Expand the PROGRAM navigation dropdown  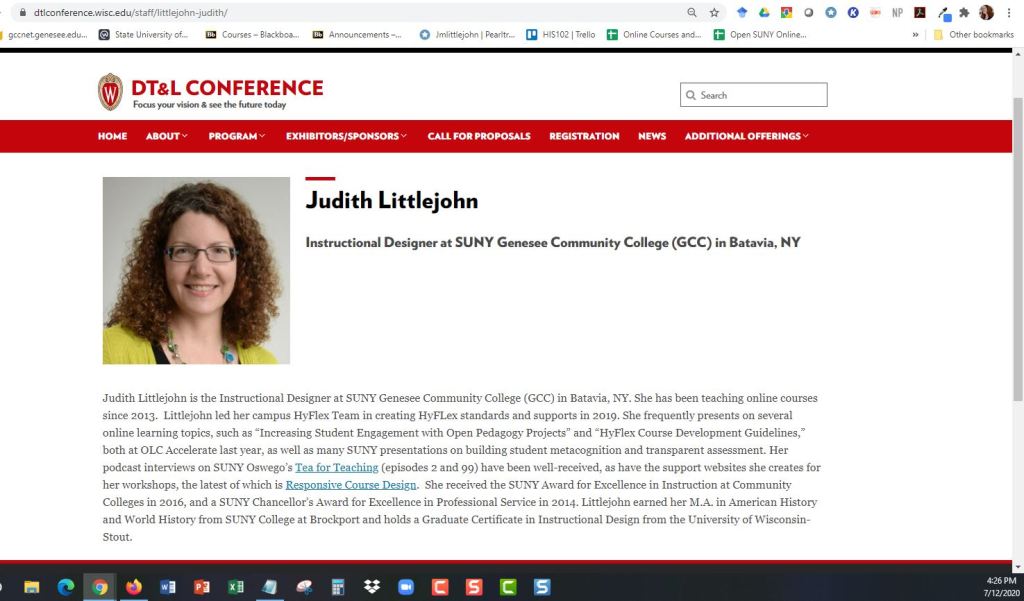point(236,136)
